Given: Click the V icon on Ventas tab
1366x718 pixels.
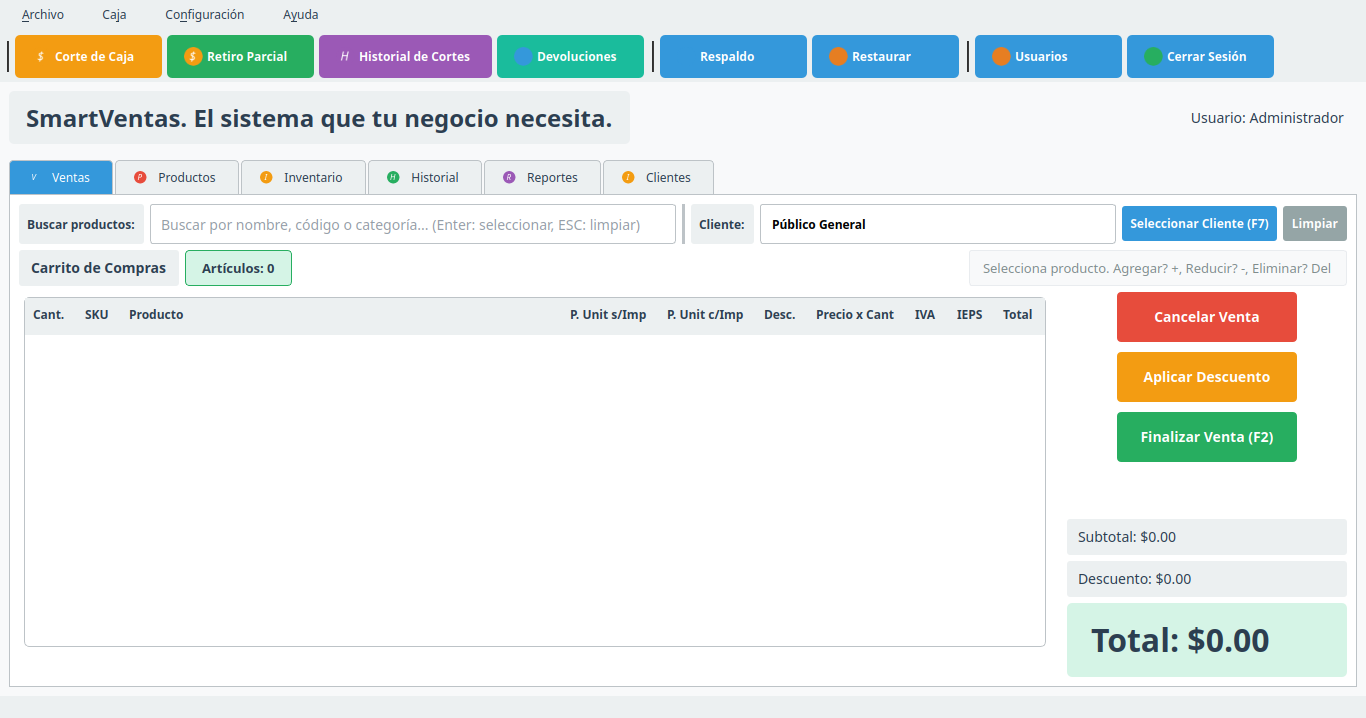Looking at the screenshot, I should click(34, 177).
